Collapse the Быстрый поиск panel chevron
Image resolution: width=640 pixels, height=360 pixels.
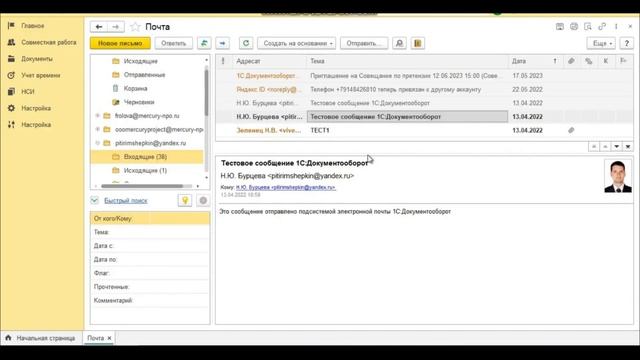tap(95, 200)
